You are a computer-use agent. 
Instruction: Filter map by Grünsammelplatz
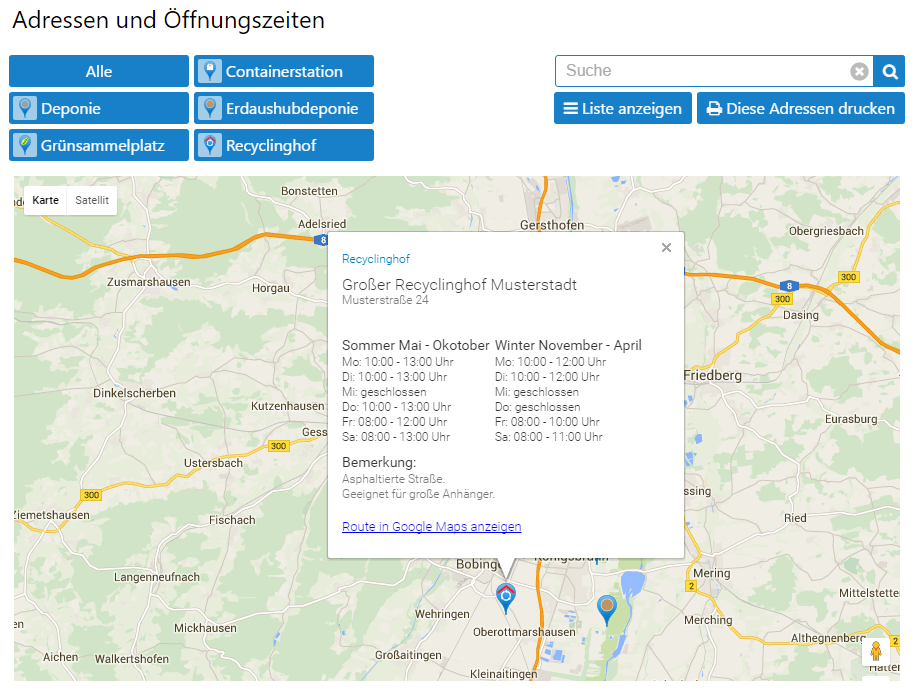coord(99,145)
